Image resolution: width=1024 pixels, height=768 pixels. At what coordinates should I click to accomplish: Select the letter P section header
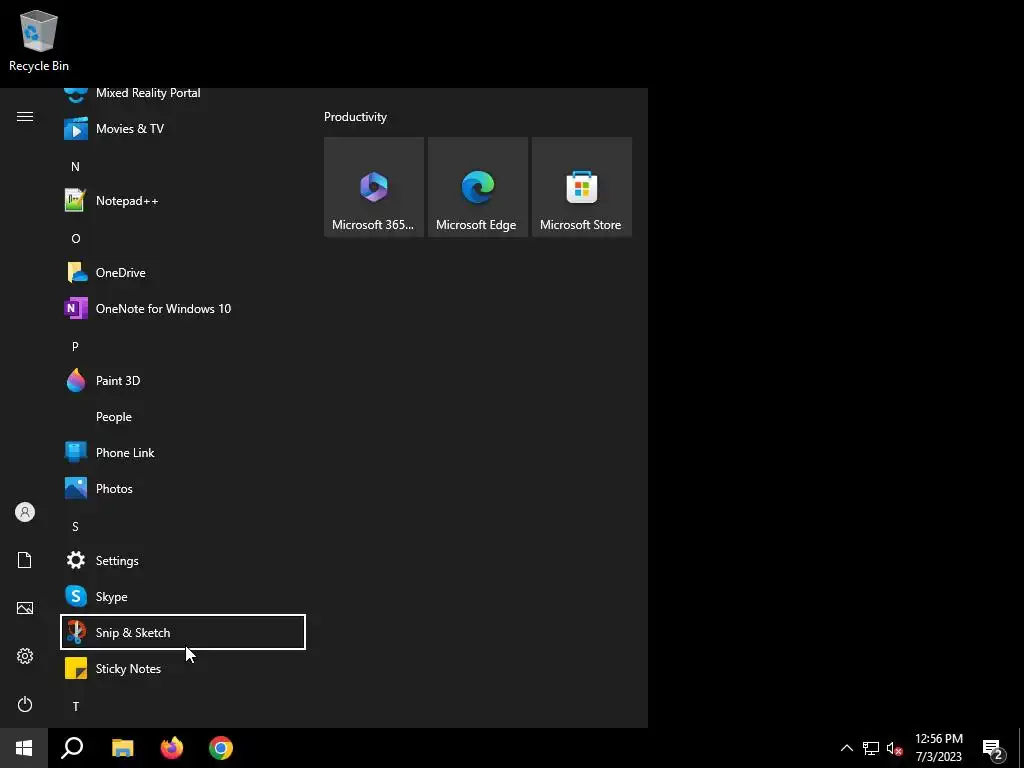pos(75,346)
